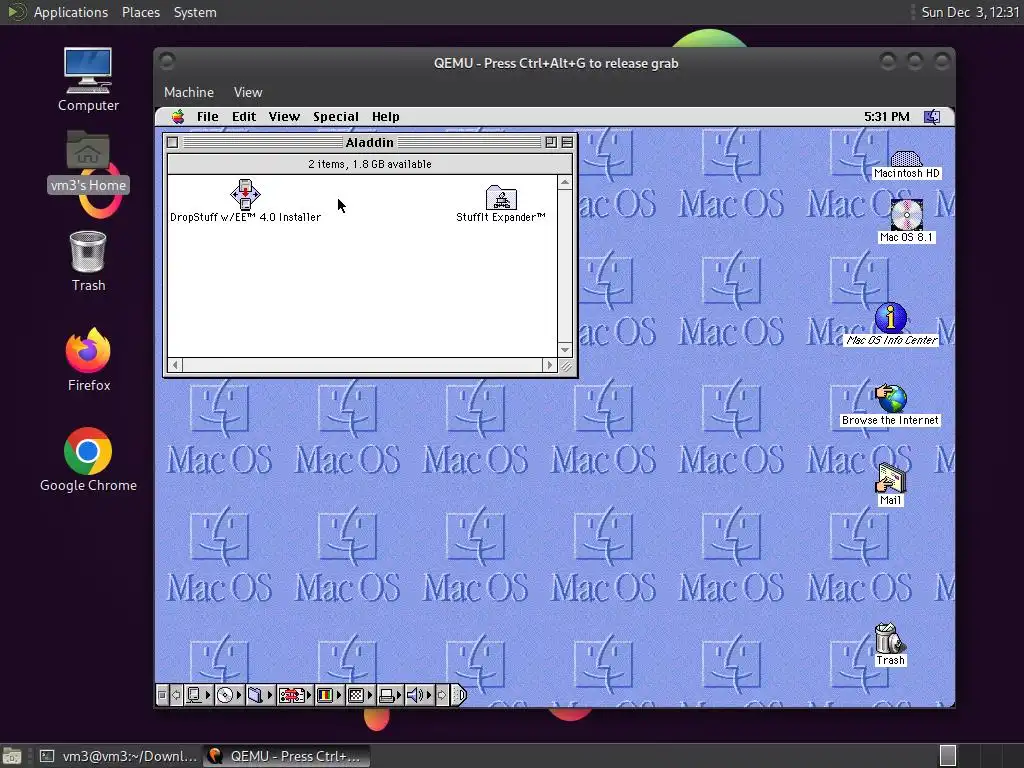The width and height of the screenshot is (1024, 768).
Task: Select the StuffIt Expander folder icon
Action: [x=501, y=197]
